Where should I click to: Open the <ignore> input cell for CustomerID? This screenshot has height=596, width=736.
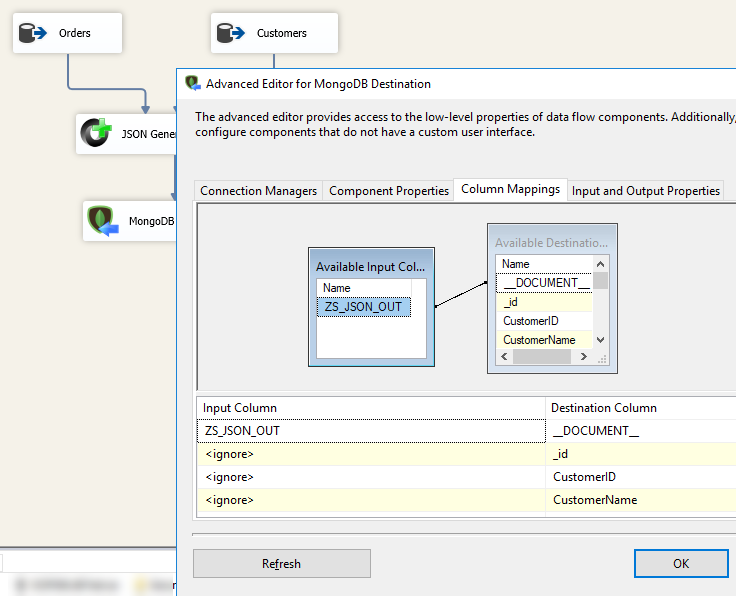tap(371, 477)
